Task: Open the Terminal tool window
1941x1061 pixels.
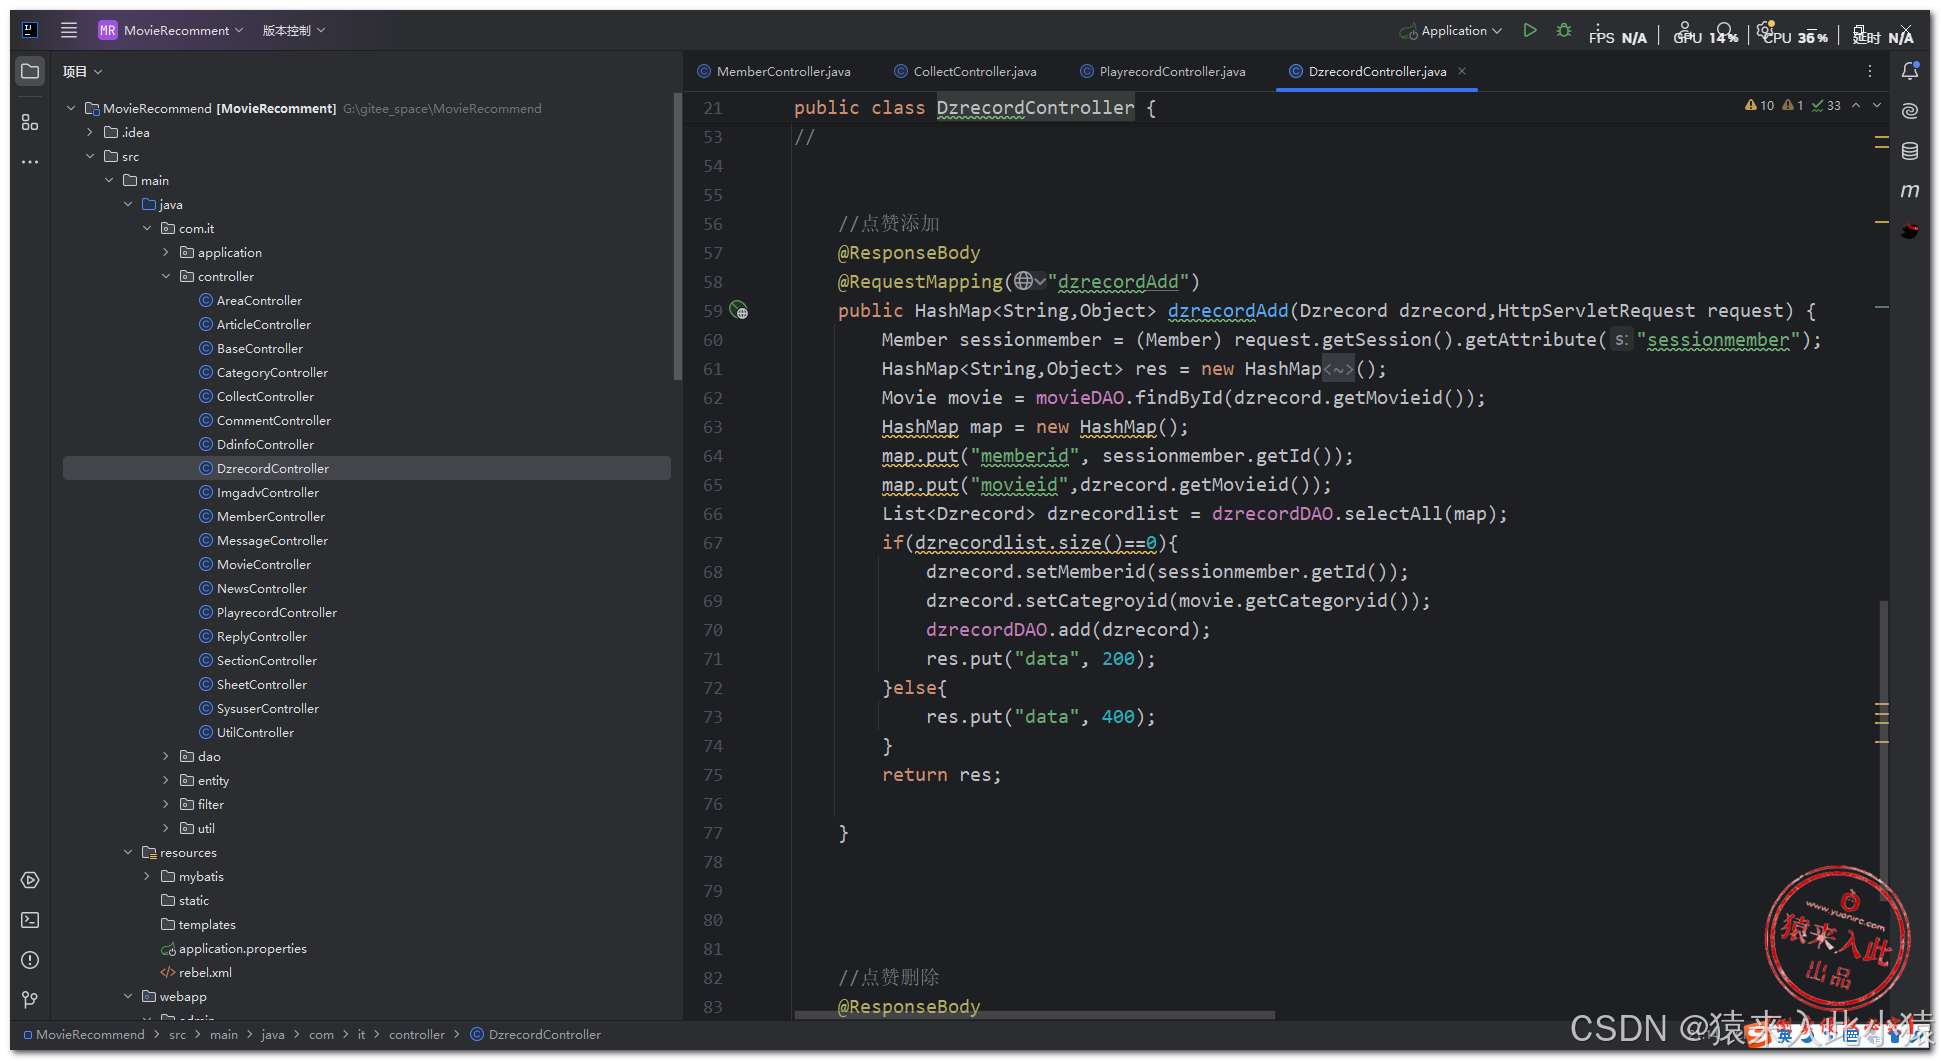Action: coord(30,920)
